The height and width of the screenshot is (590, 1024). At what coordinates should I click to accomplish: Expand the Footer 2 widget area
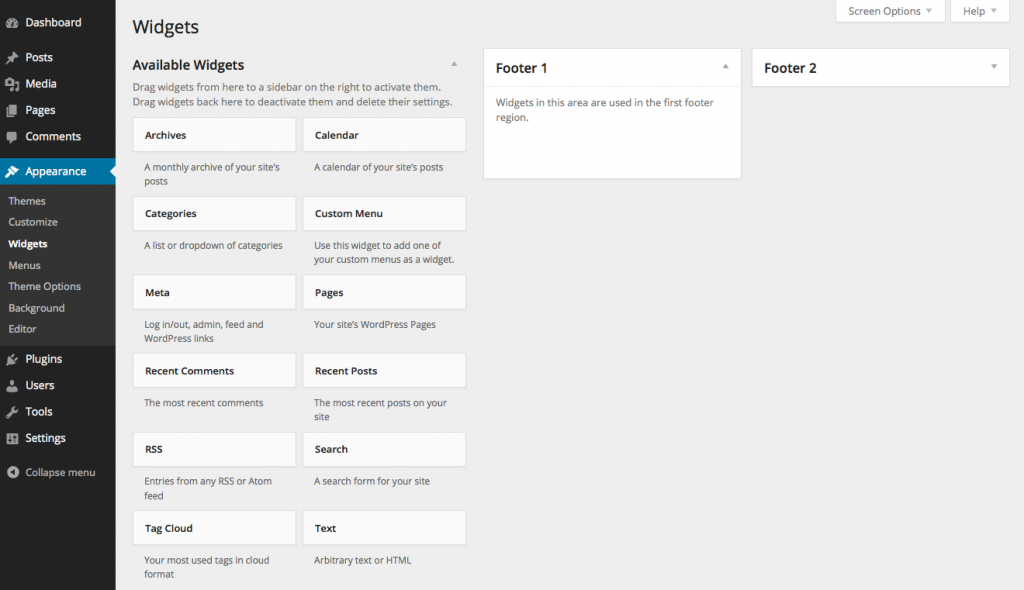[993, 67]
